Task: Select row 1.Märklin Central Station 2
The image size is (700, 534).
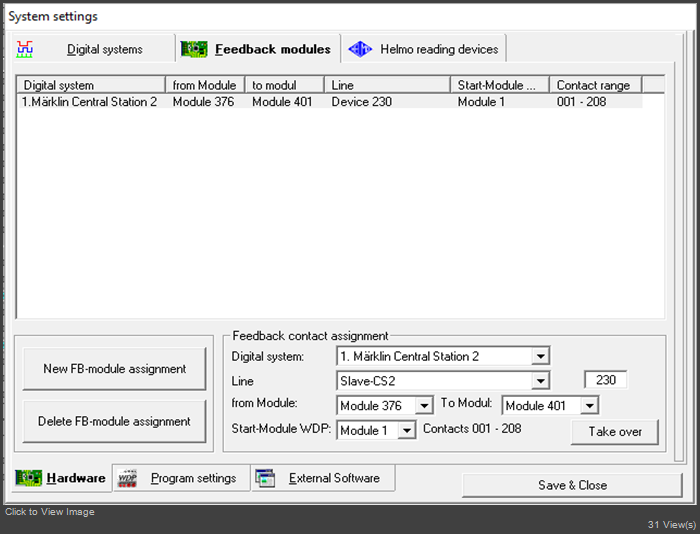Action: 330,102
